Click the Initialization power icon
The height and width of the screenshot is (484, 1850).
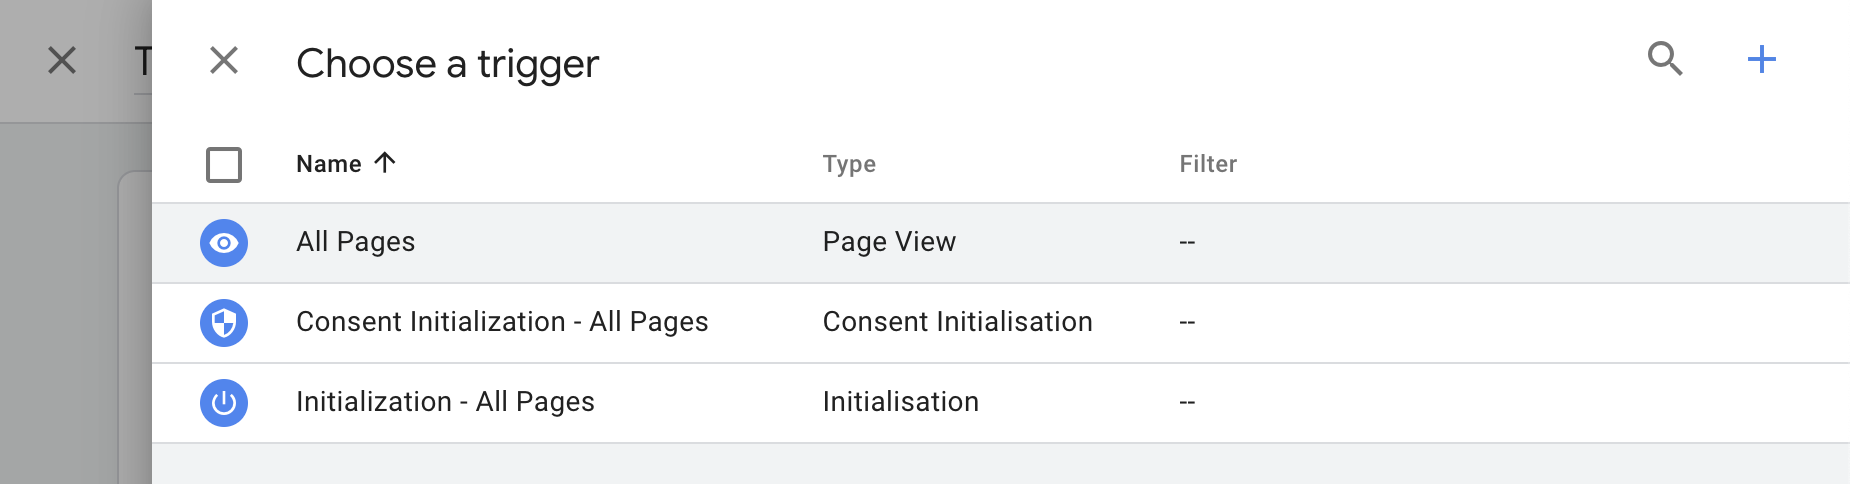(224, 403)
